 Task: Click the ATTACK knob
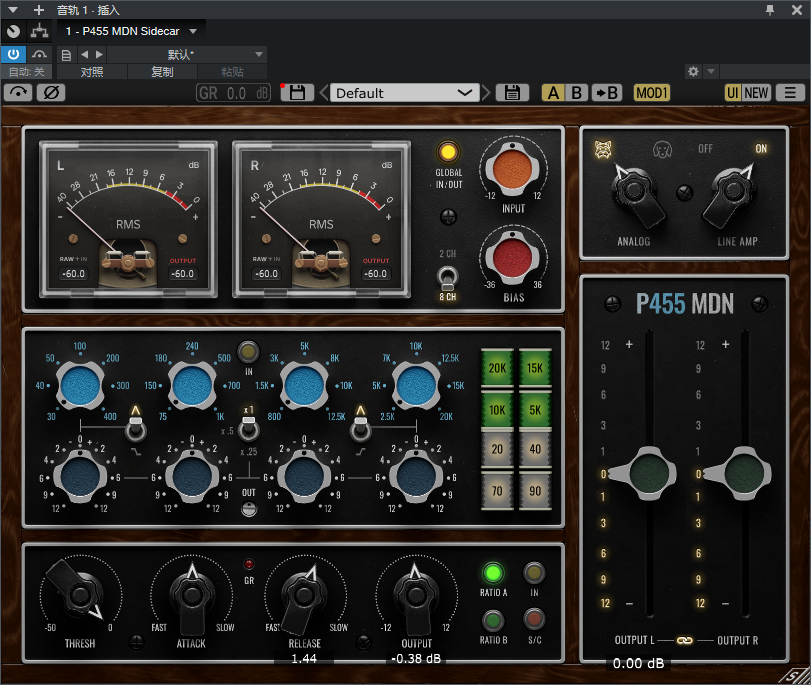(191, 598)
